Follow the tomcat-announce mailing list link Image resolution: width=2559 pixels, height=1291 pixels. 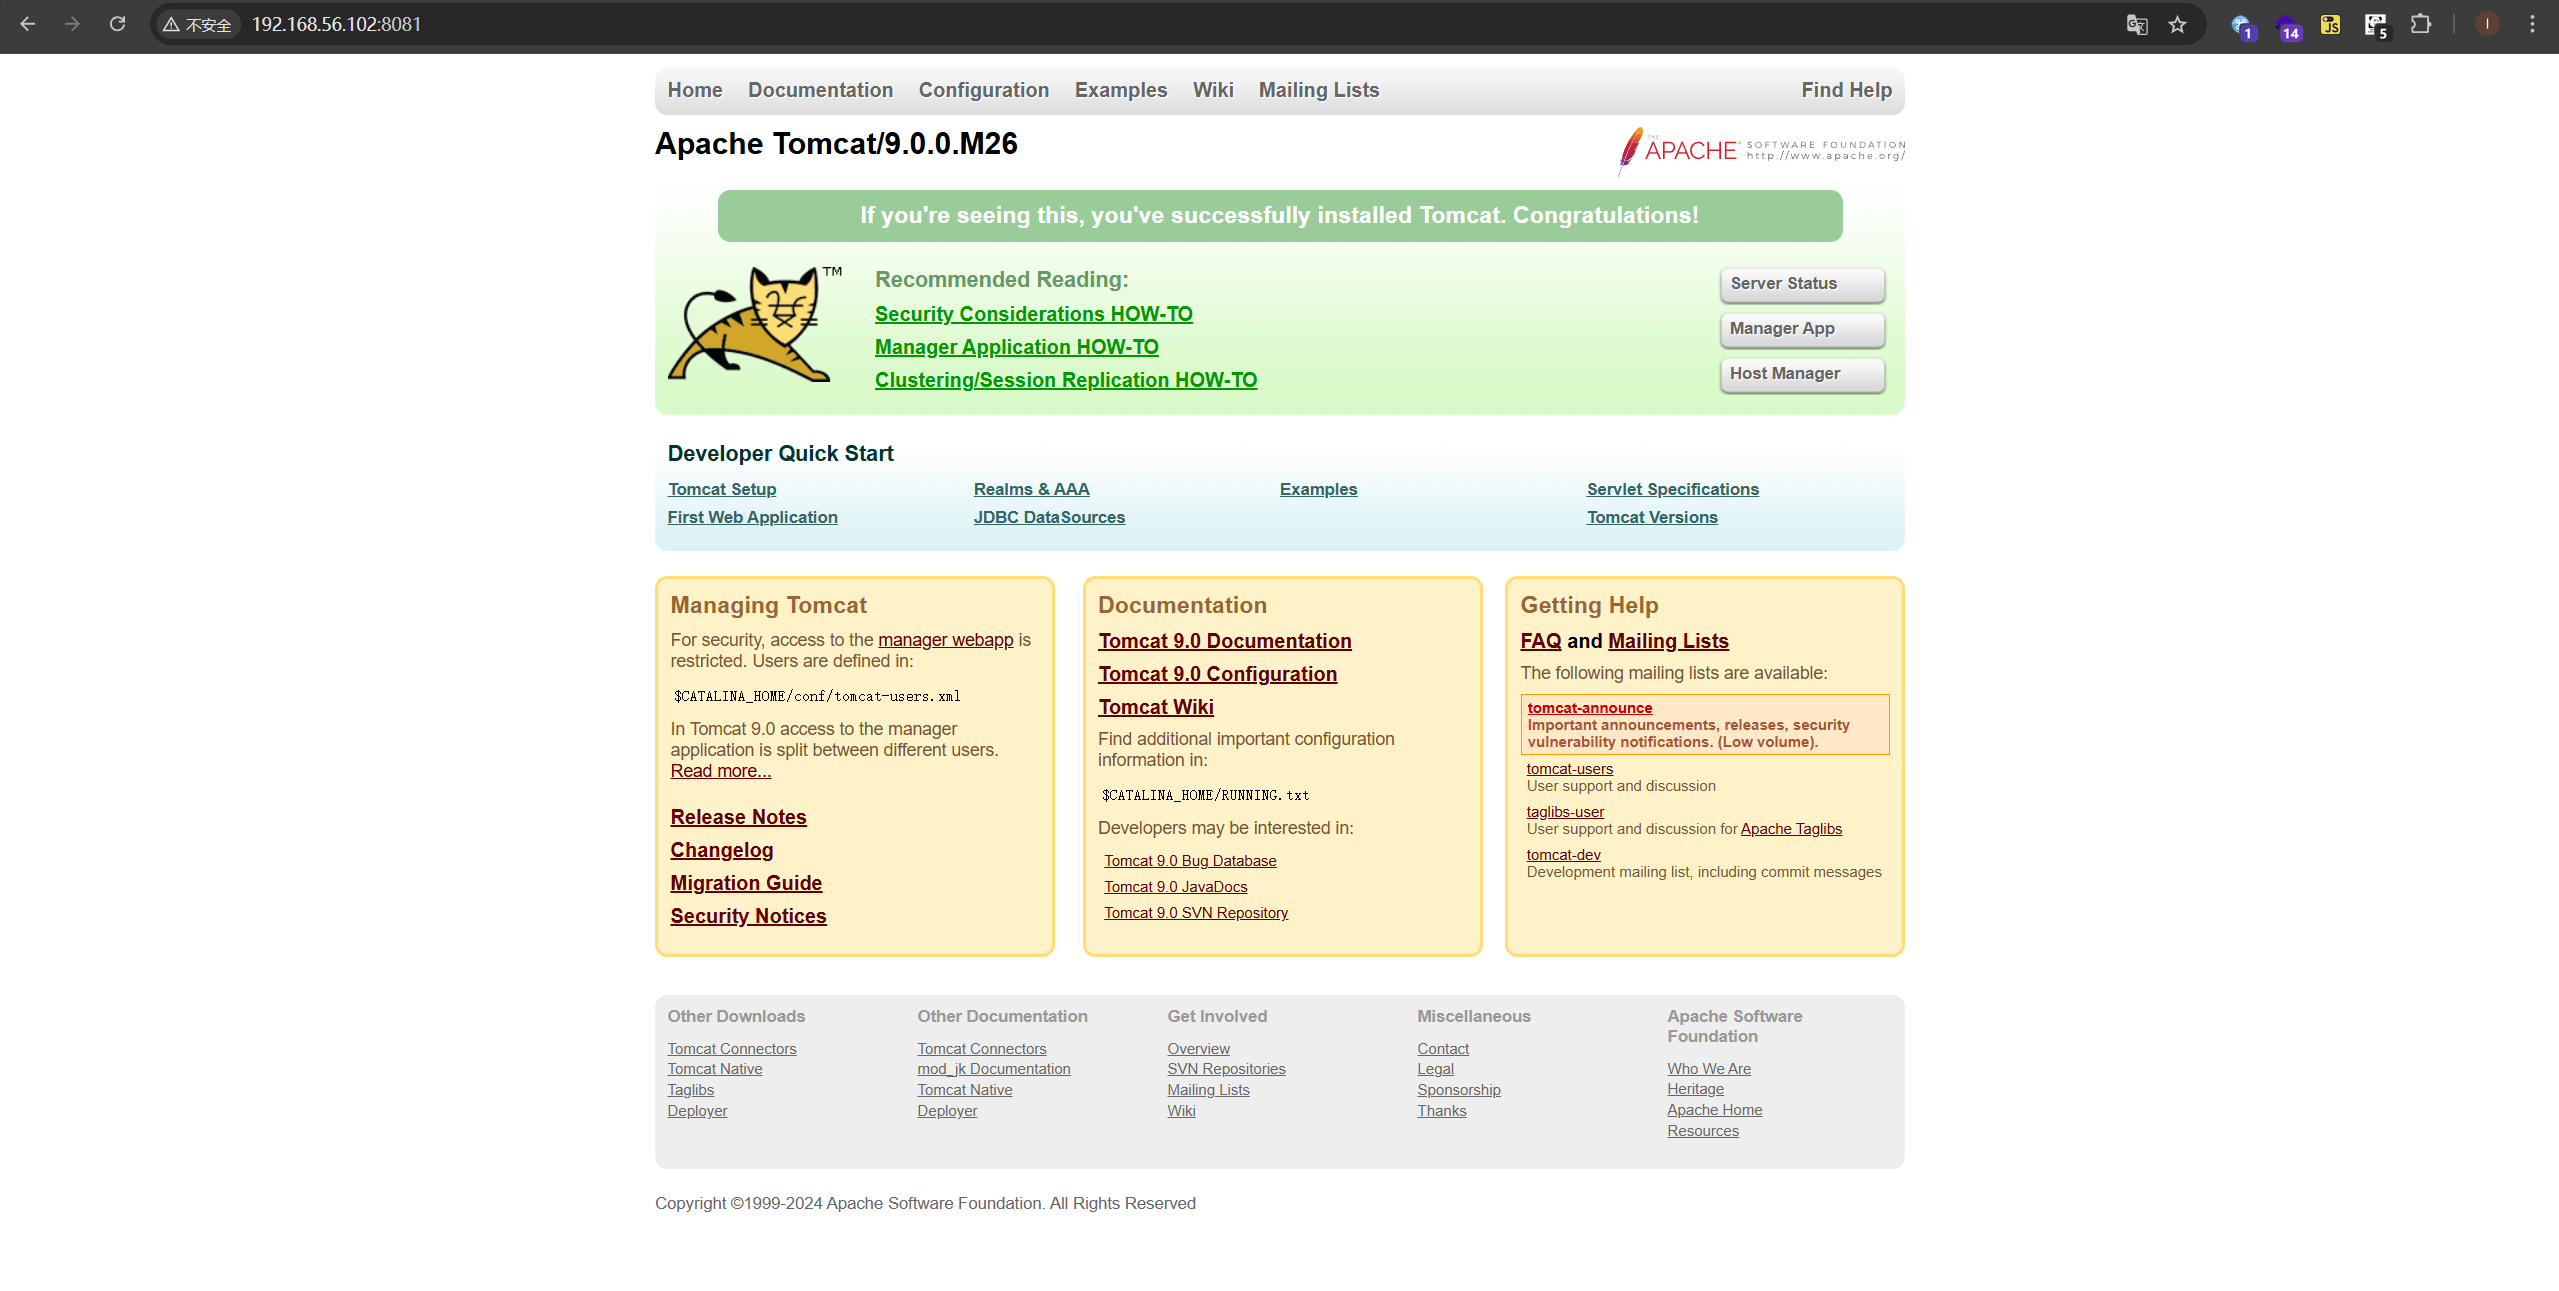1589,708
